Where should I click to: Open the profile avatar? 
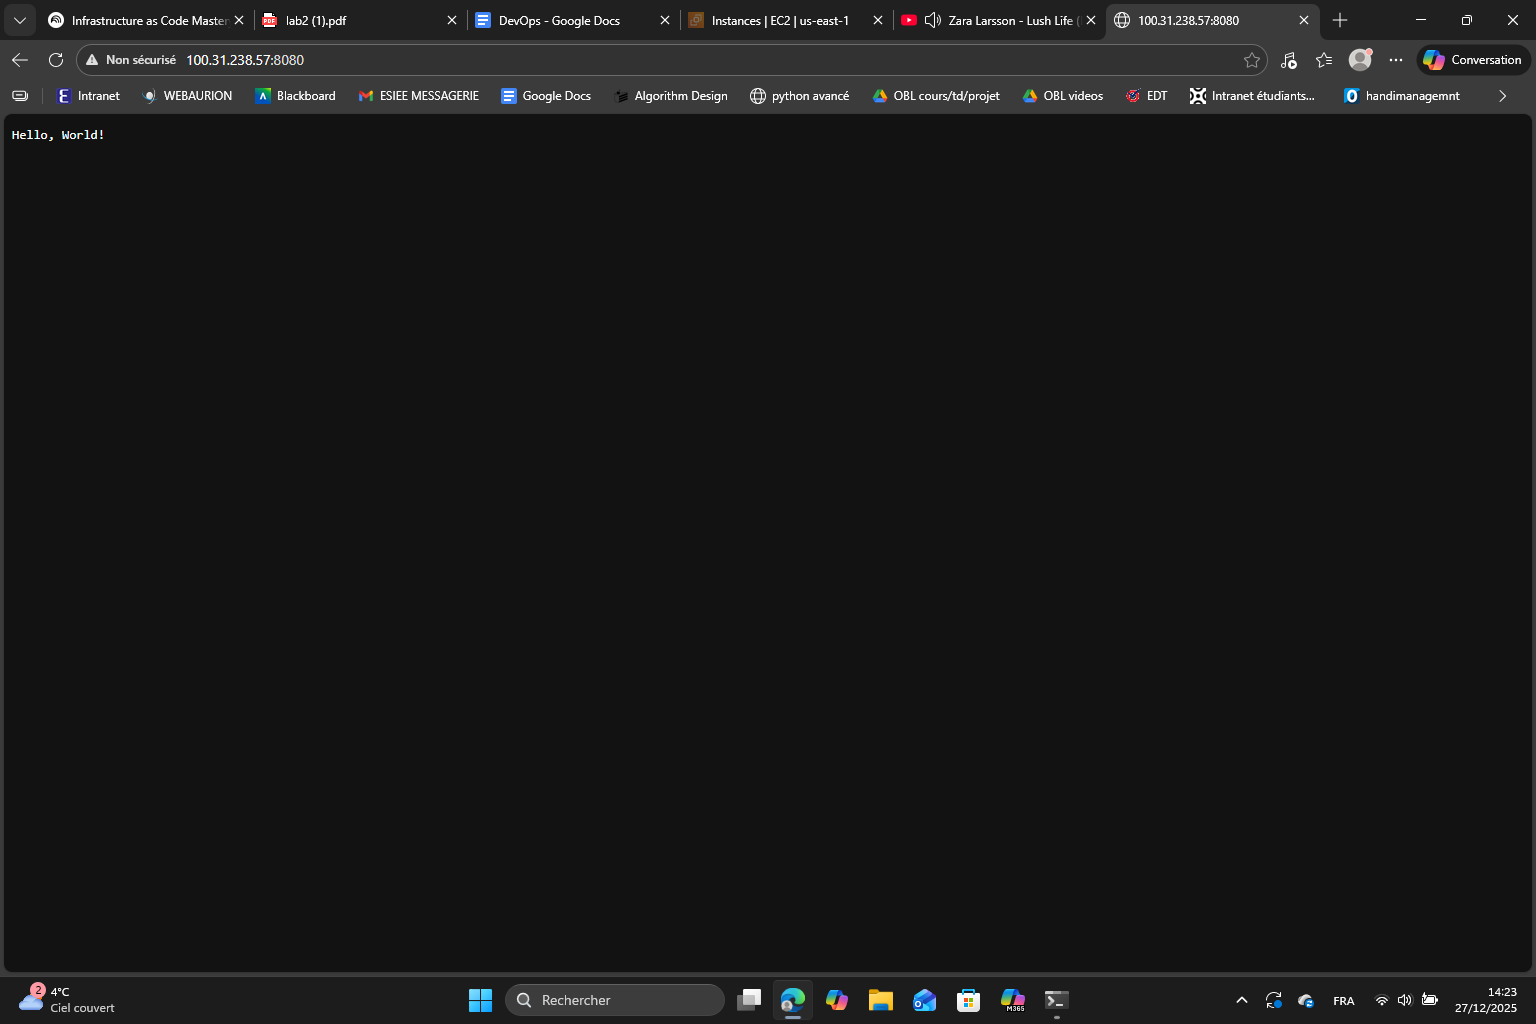pyautogui.click(x=1359, y=60)
